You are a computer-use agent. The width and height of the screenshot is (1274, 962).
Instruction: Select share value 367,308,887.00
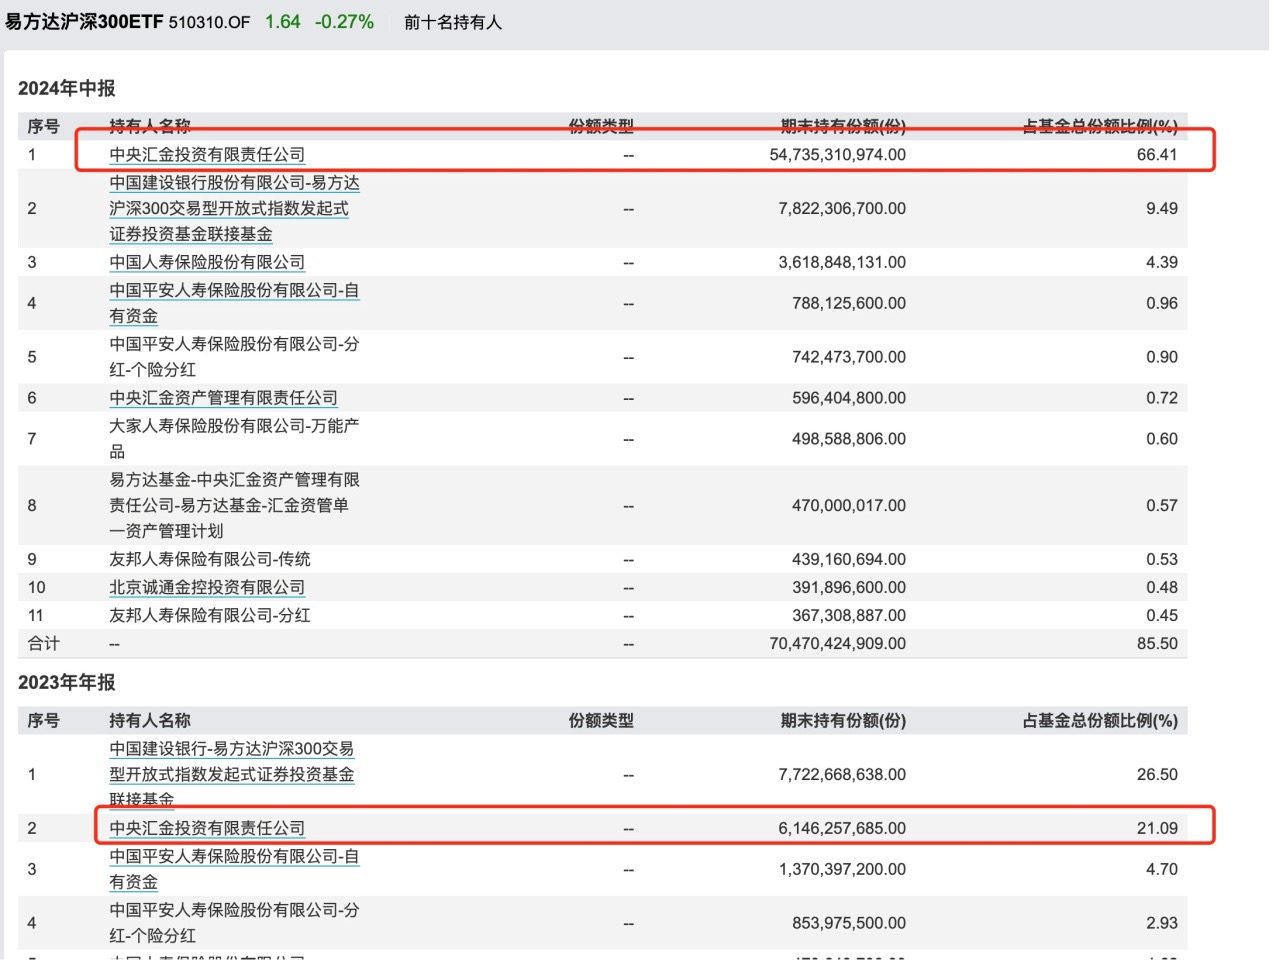tap(849, 616)
